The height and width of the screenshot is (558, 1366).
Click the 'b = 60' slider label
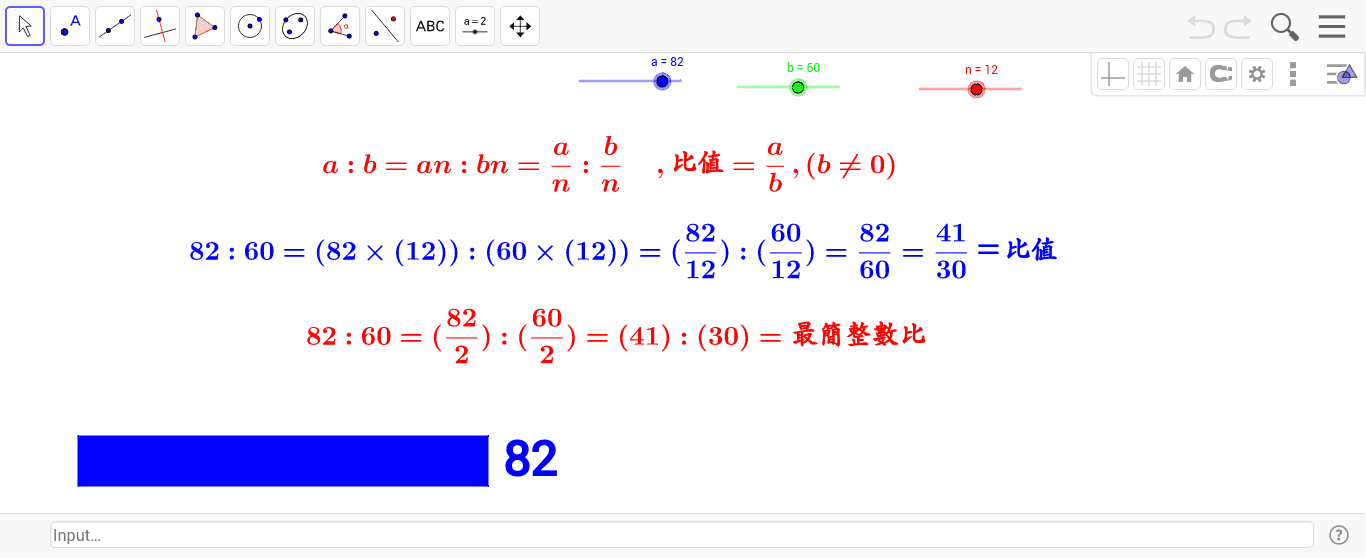coord(803,67)
